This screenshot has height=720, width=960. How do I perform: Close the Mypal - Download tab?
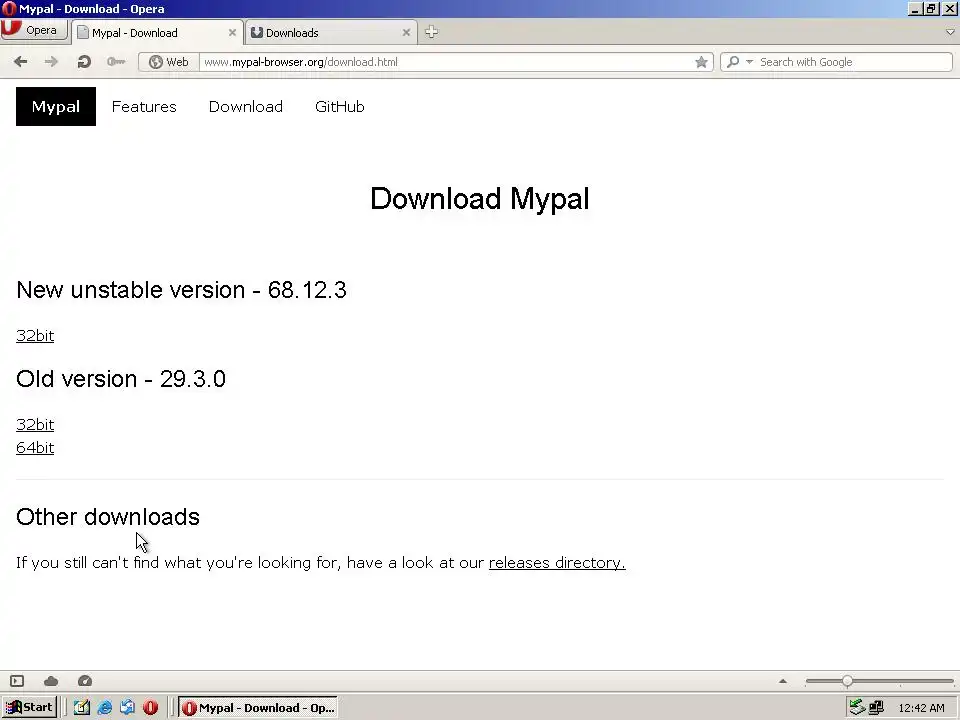(232, 33)
